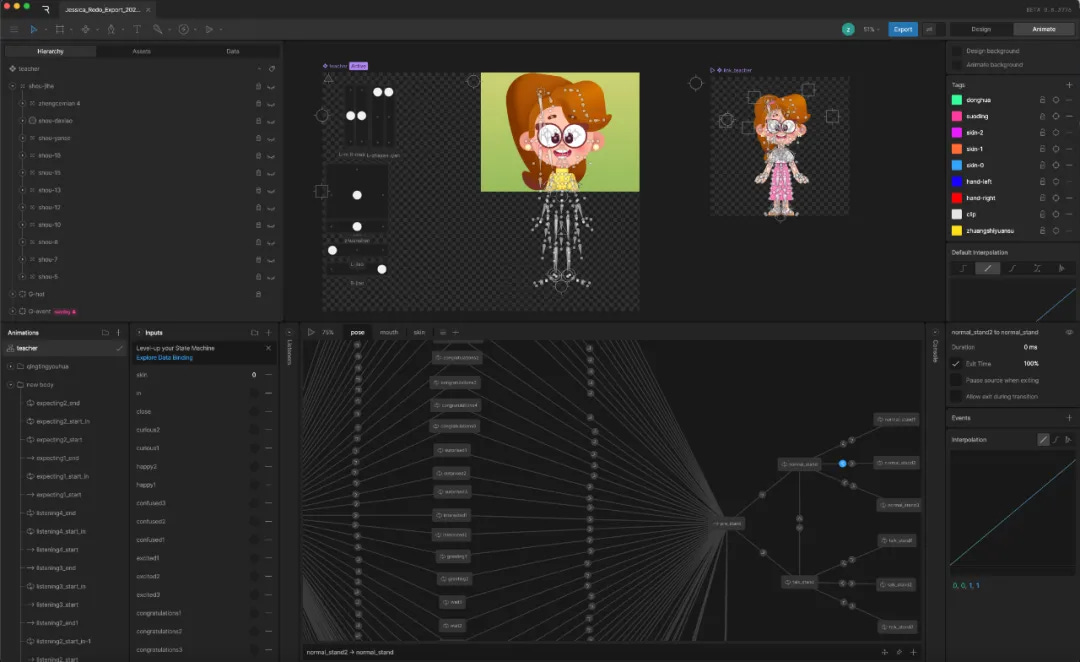The image size is (1080, 662).
Task: Select the mouth layer tab
Action: (x=388, y=332)
